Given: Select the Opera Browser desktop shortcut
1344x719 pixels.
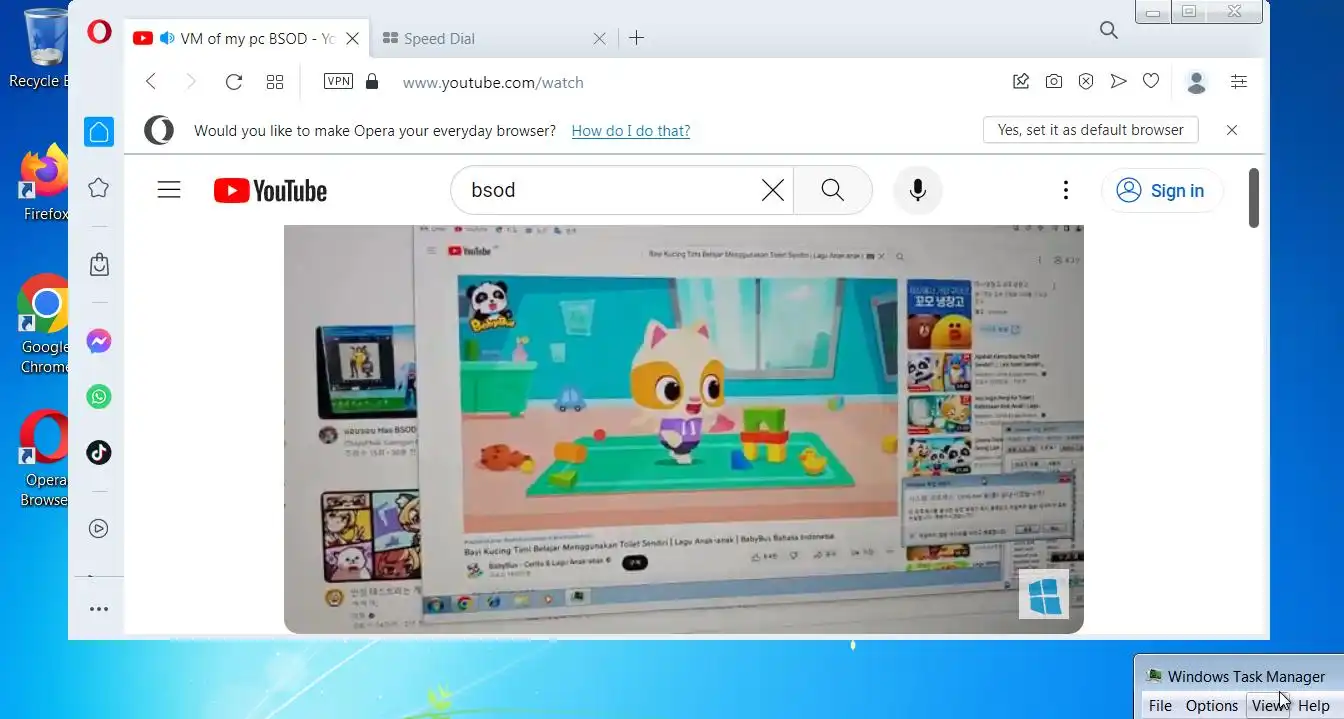Looking at the screenshot, I should pos(44,458).
